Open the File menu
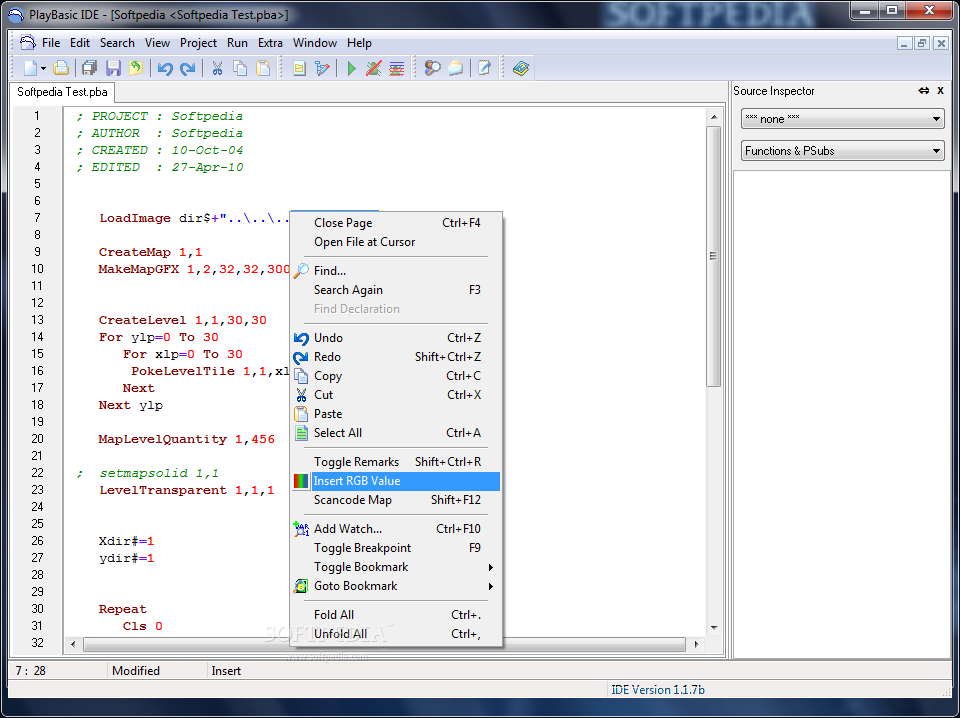 [51, 43]
